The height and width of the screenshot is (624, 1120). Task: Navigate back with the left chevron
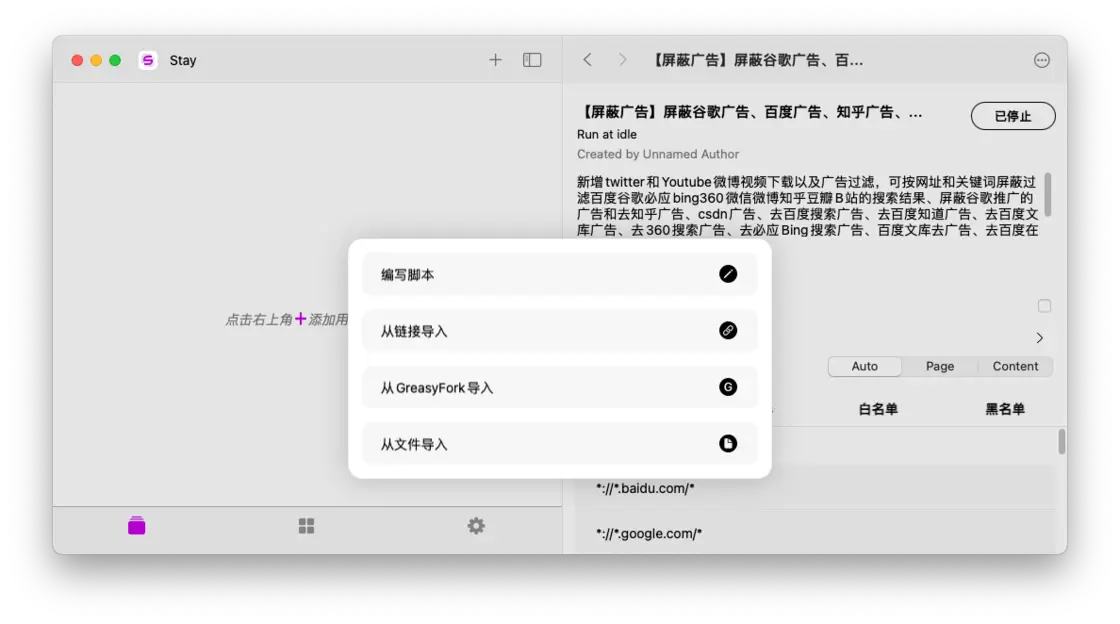coord(587,60)
